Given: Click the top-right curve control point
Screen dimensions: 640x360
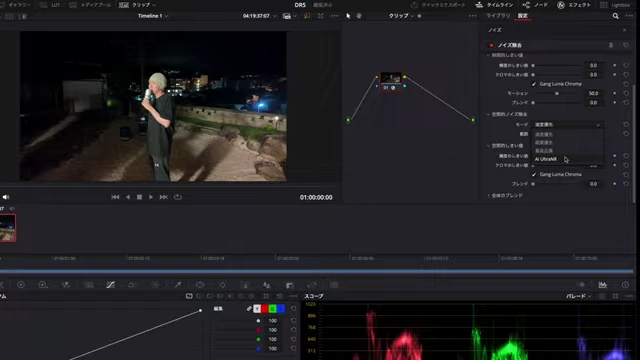Looking at the screenshot, I should click(x=200, y=311).
